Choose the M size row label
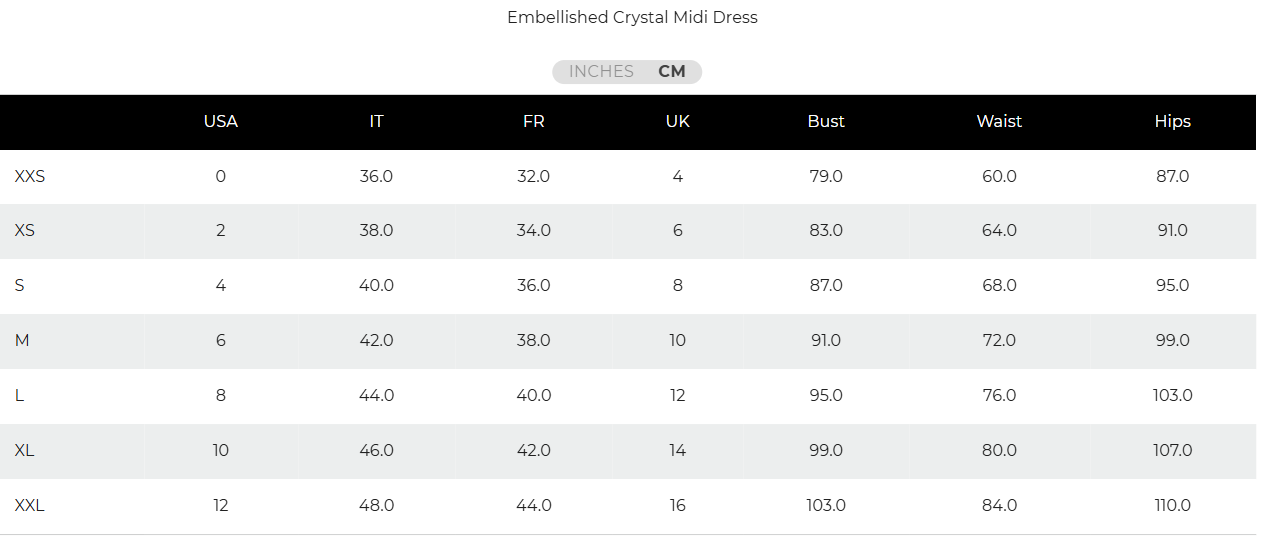 click(x=22, y=340)
